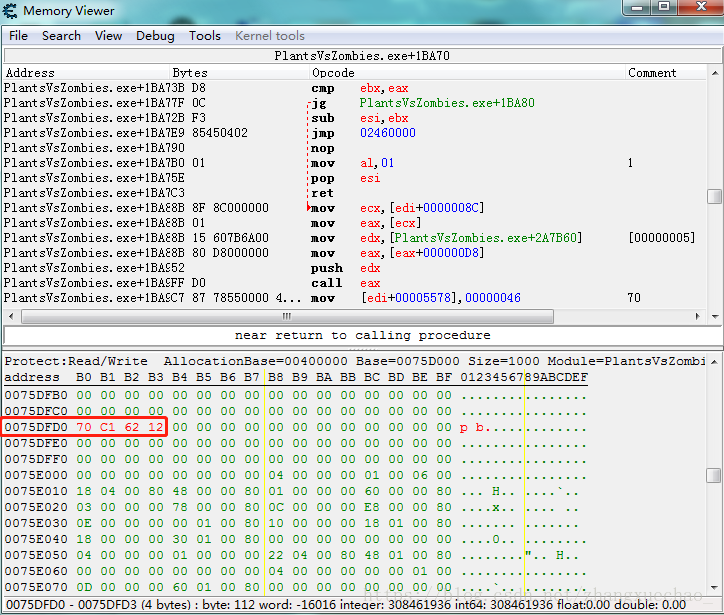The image size is (724, 615).
Task: Click disassembler vertical scrollbar thumb
Action: click(715, 196)
